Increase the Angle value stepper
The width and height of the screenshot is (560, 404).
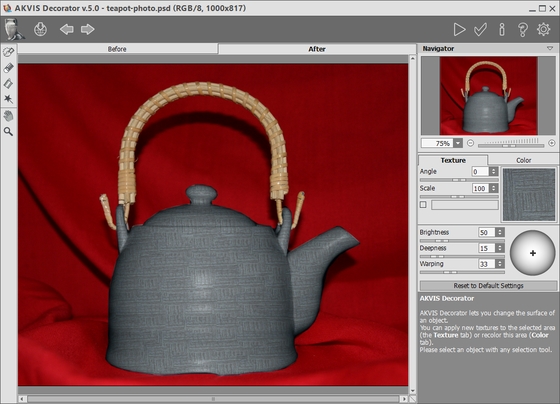[494, 169]
